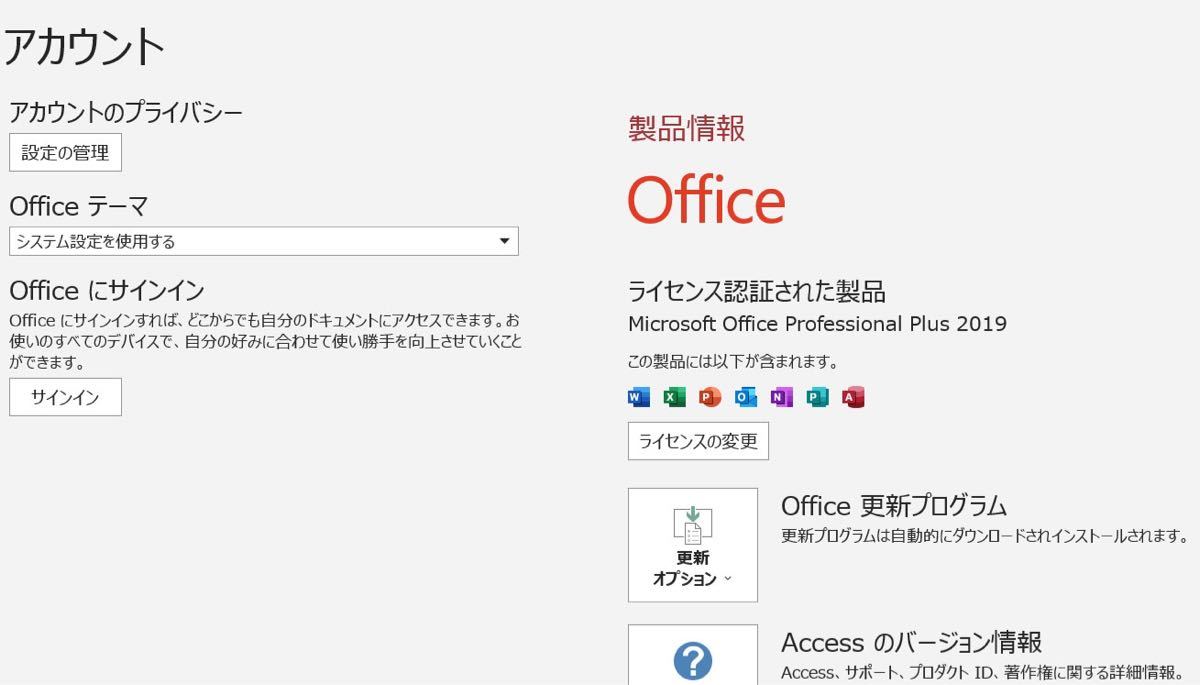Click the OneNote app icon
Screen dimensions: 1200x685
click(x=781, y=397)
